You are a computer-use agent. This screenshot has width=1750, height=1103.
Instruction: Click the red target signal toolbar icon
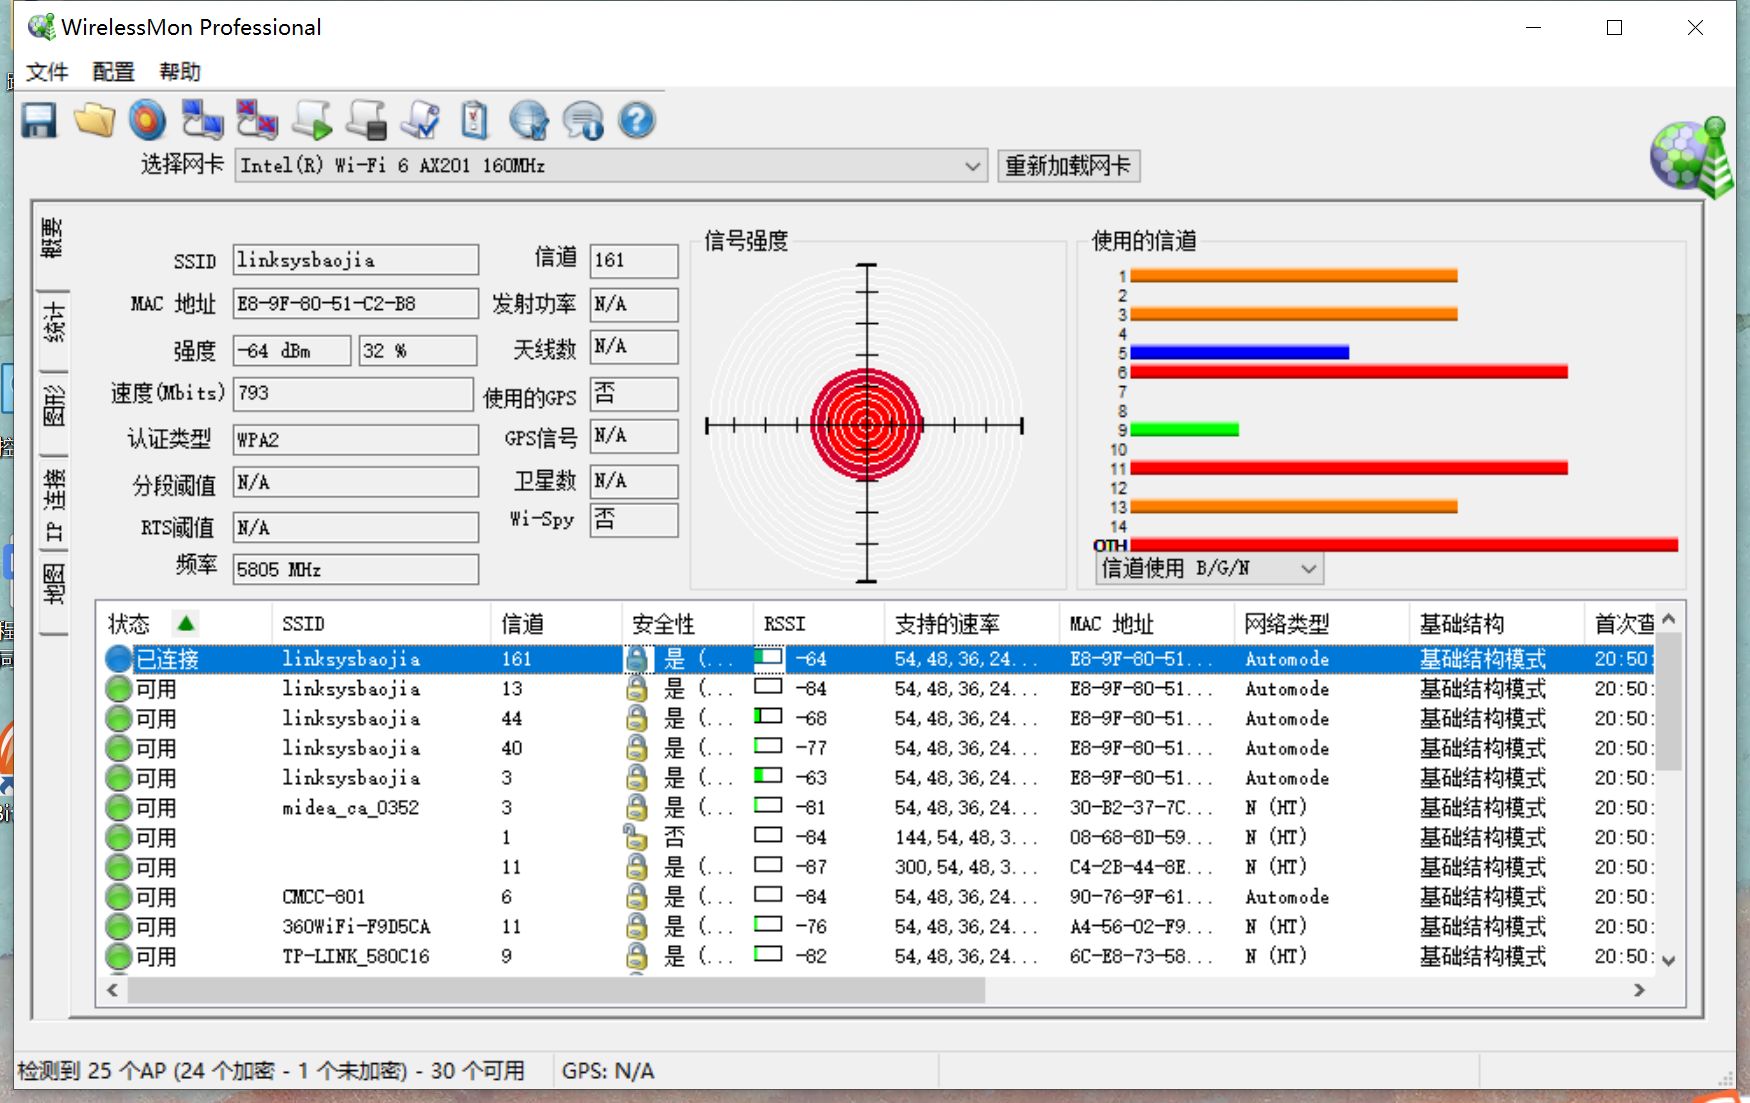coord(148,121)
